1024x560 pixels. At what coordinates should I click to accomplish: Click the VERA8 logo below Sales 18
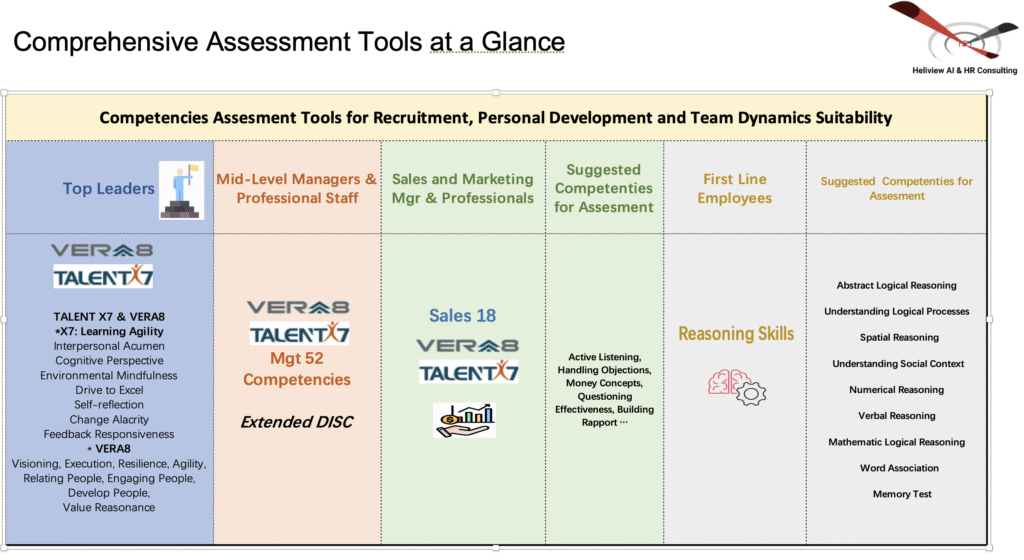(x=467, y=346)
